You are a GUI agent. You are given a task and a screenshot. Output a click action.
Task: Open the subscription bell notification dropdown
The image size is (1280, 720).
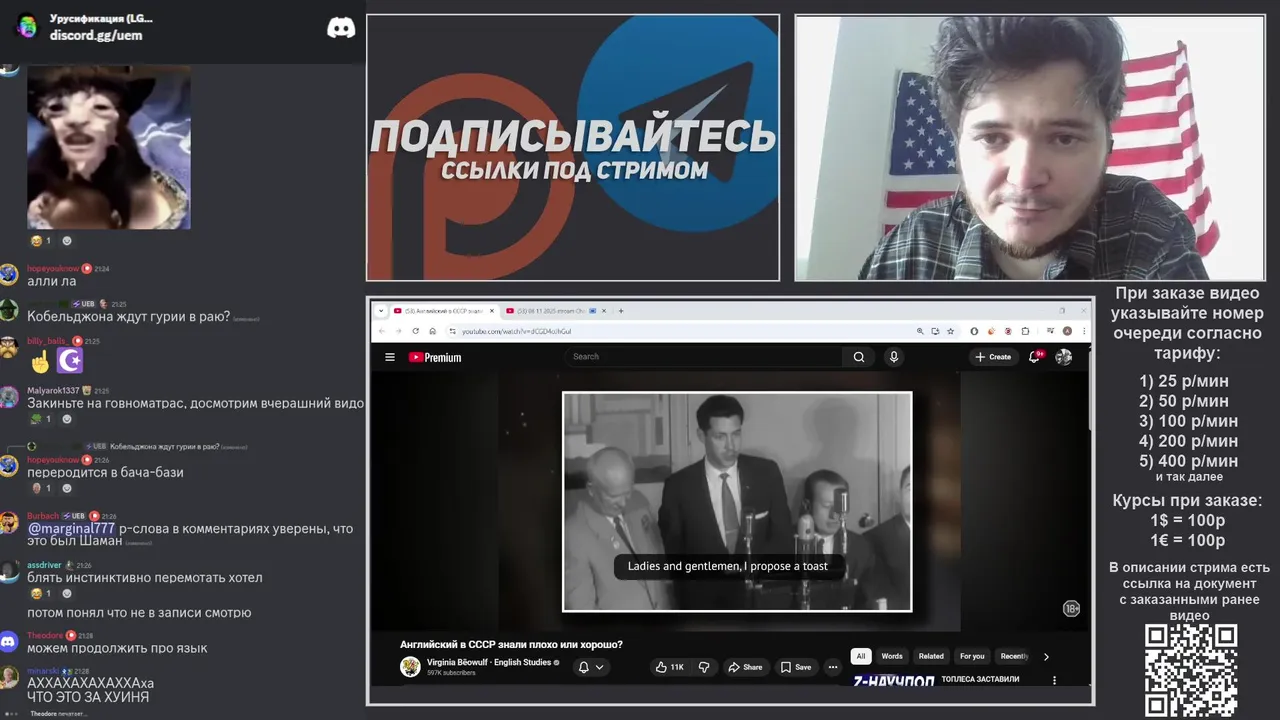591,667
